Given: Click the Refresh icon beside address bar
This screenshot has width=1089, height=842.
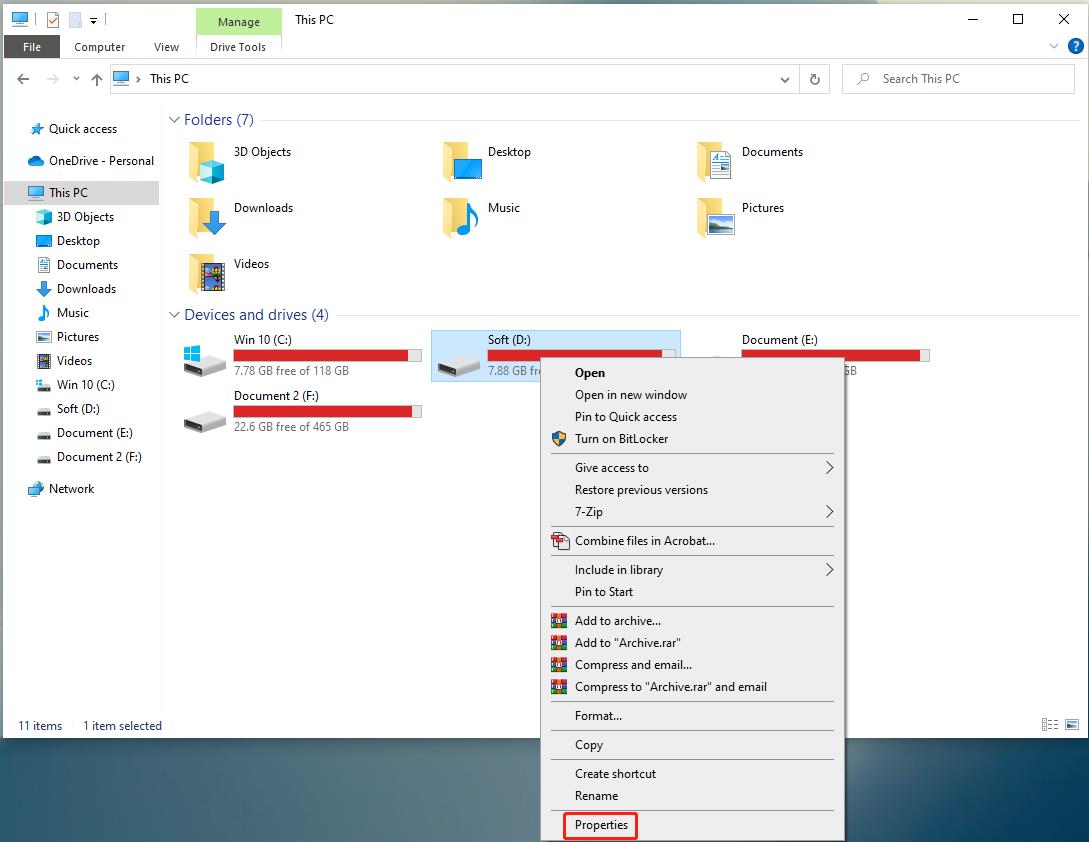Looking at the screenshot, I should 815,79.
